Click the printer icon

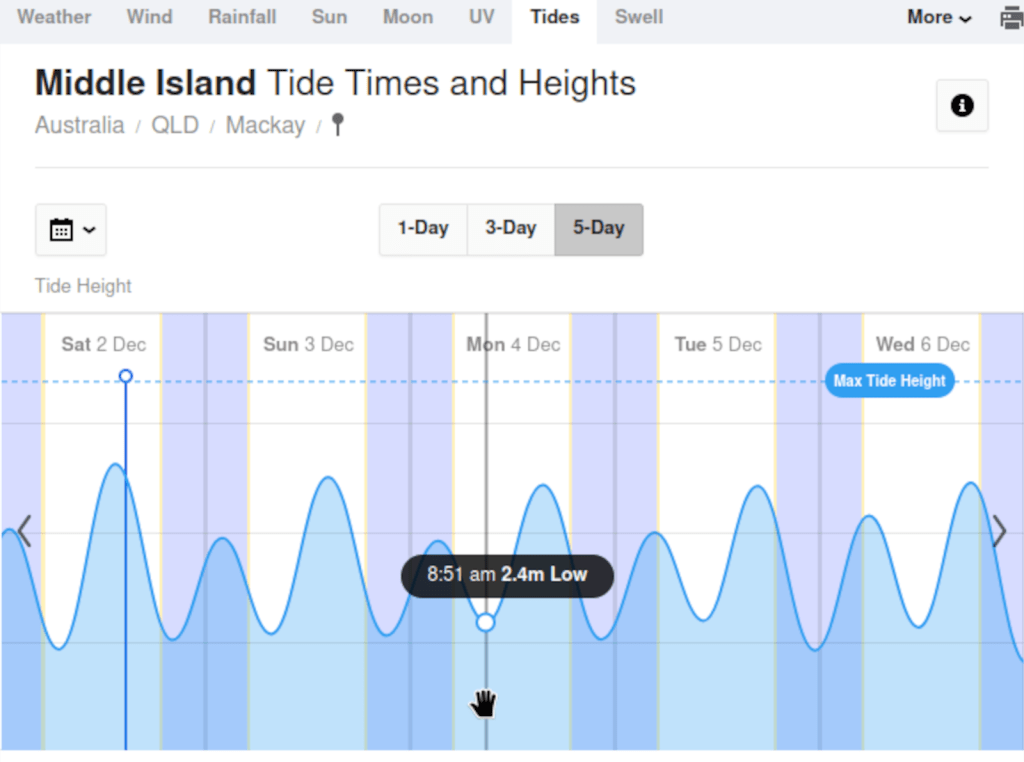1011,18
